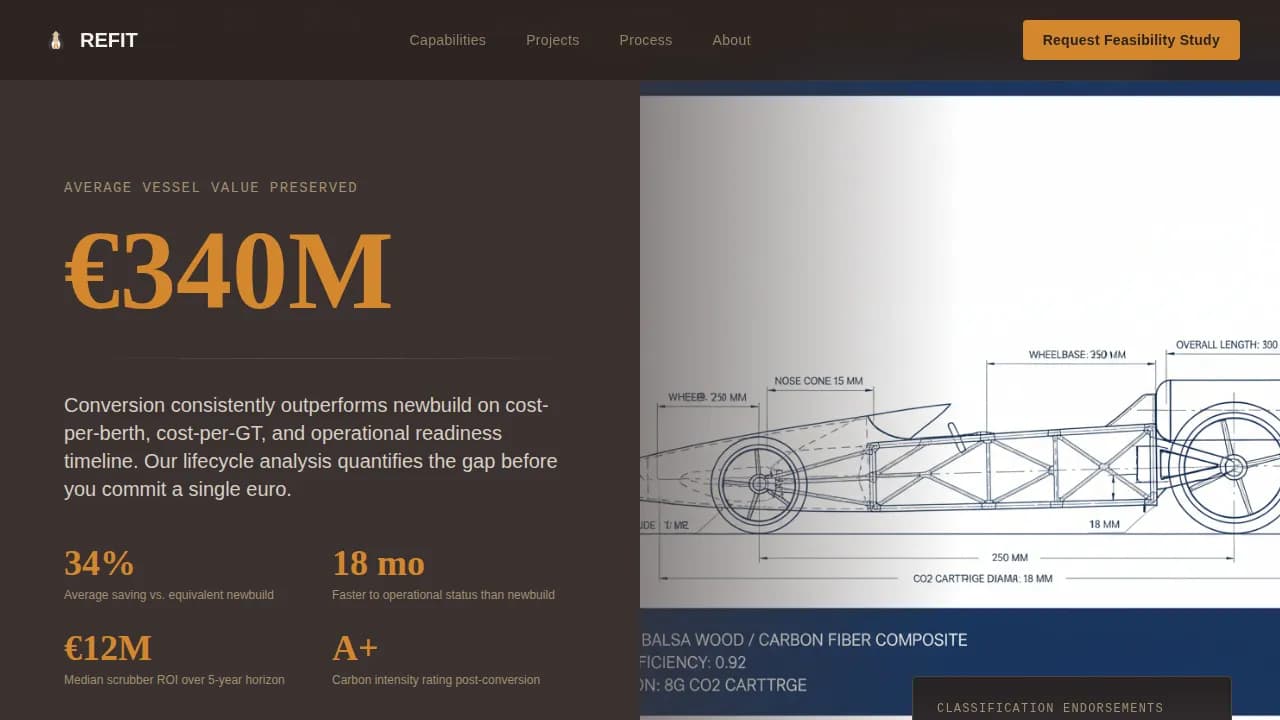Go to the Projects page
1280x720 pixels.
(x=553, y=40)
